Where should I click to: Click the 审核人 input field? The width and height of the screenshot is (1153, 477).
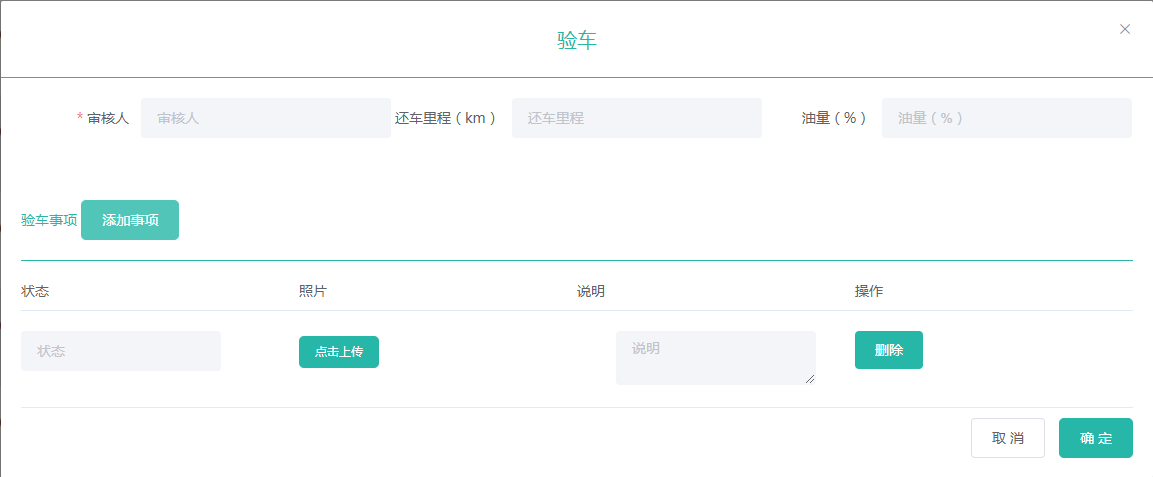coord(265,118)
